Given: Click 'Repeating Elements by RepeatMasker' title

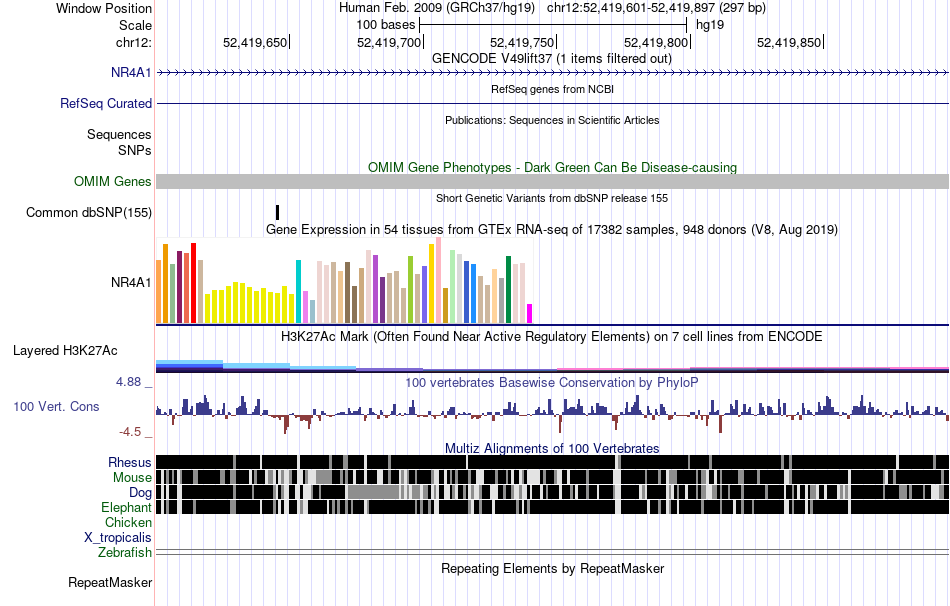Looking at the screenshot, I should tap(553, 568).
